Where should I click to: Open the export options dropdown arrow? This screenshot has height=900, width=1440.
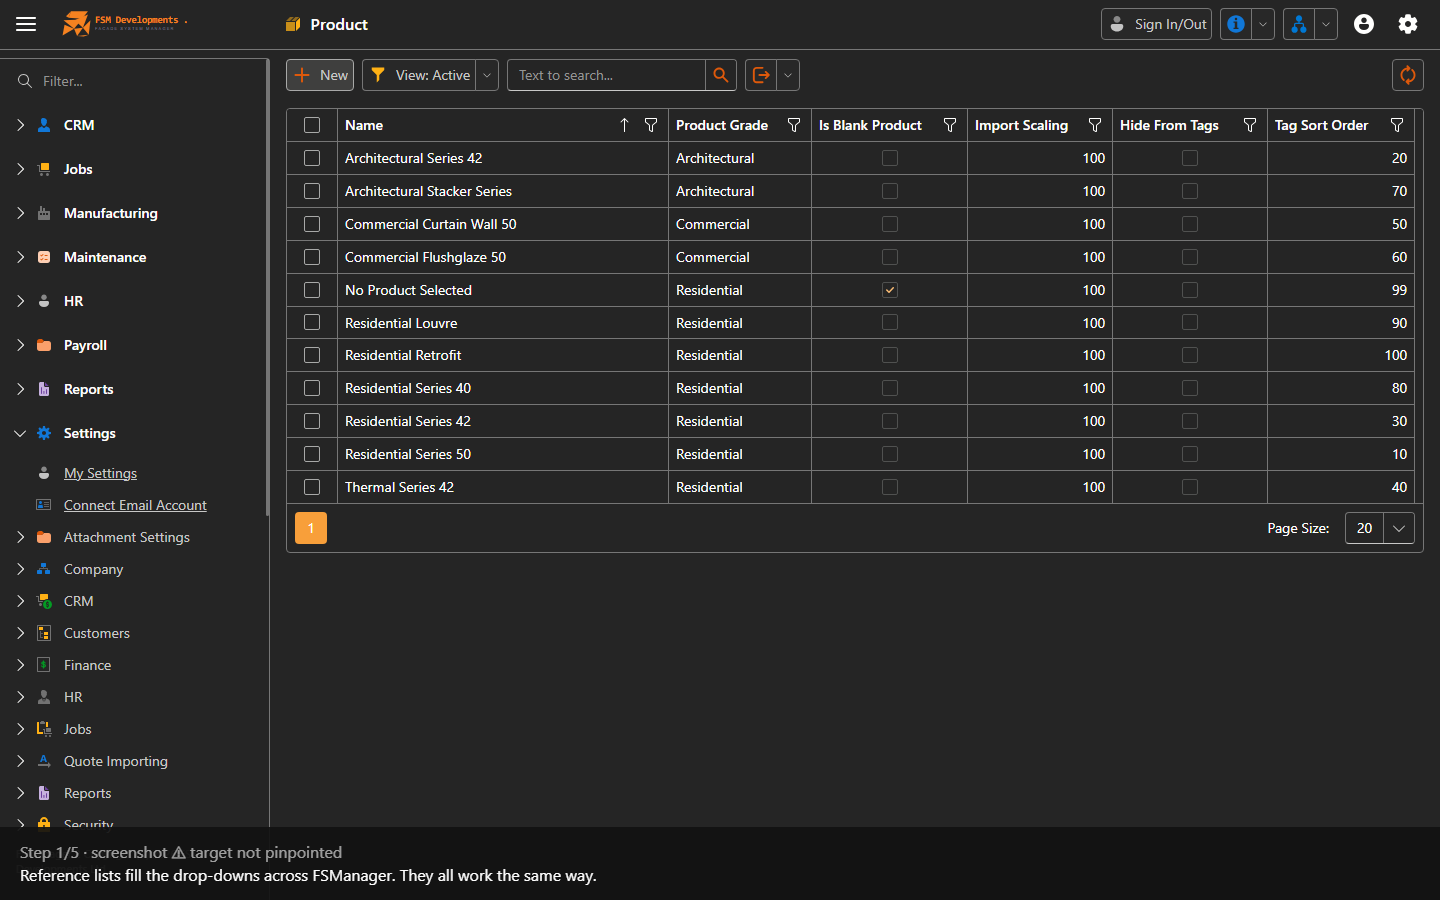point(788,75)
